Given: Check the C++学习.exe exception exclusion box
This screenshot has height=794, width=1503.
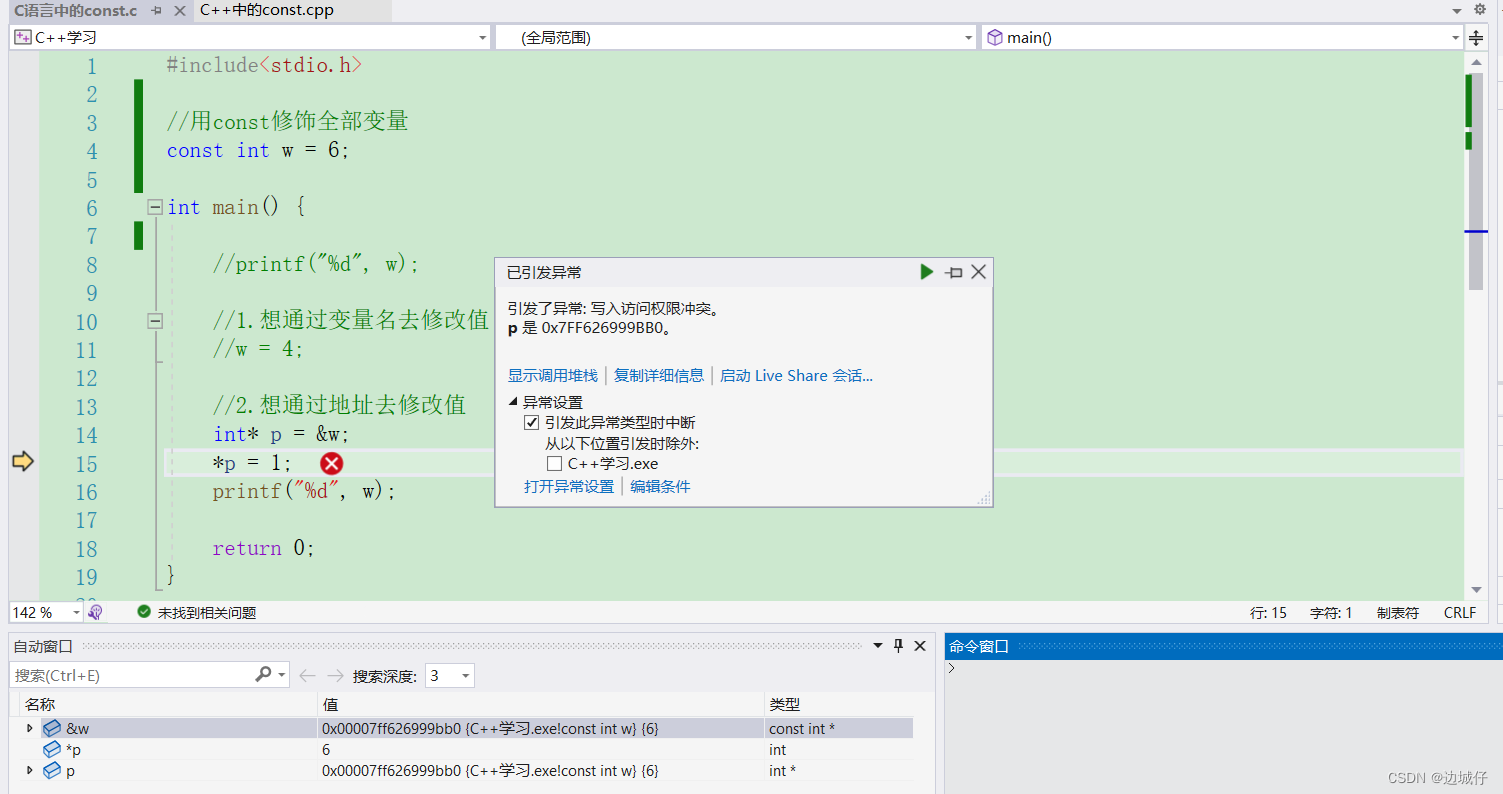Looking at the screenshot, I should (x=554, y=463).
